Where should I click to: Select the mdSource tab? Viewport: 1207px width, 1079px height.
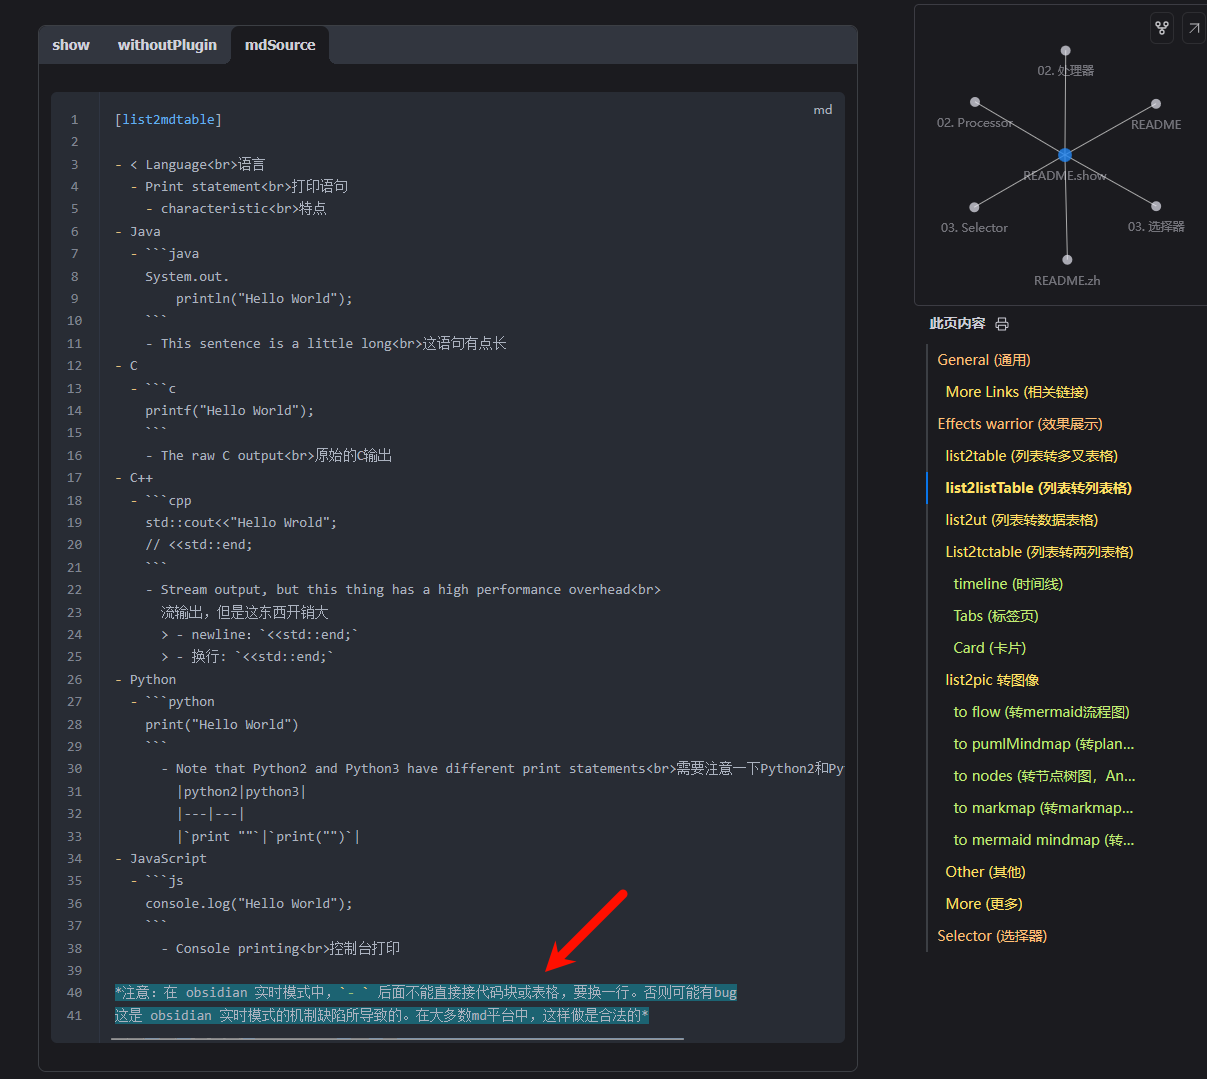coord(280,45)
